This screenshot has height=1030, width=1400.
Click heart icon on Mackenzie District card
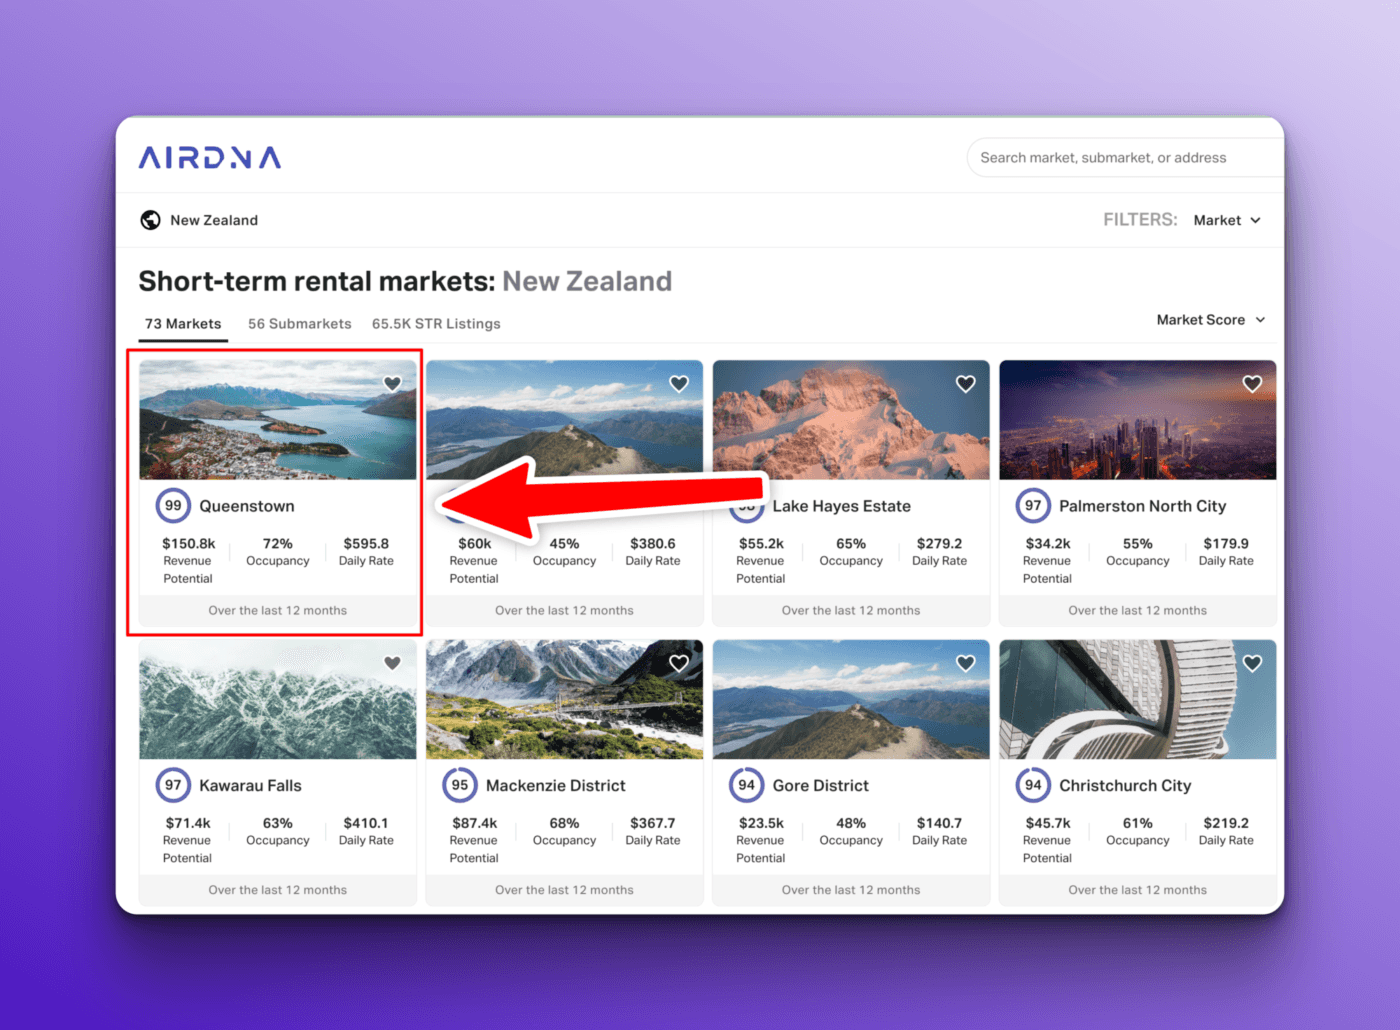click(x=679, y=663)
